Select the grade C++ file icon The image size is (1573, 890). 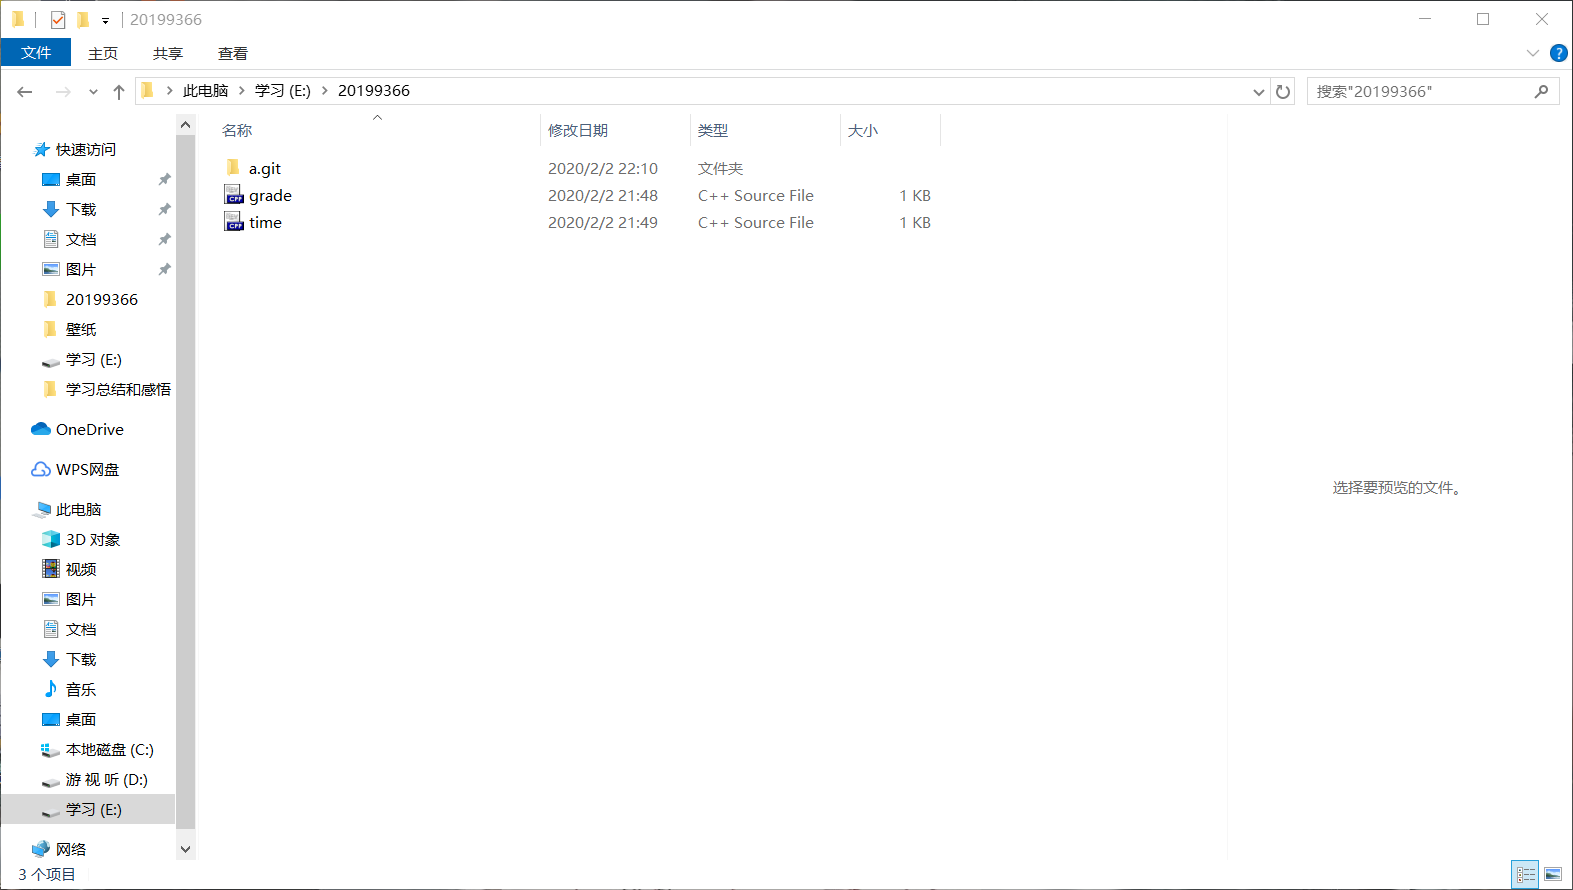[234, 195]
